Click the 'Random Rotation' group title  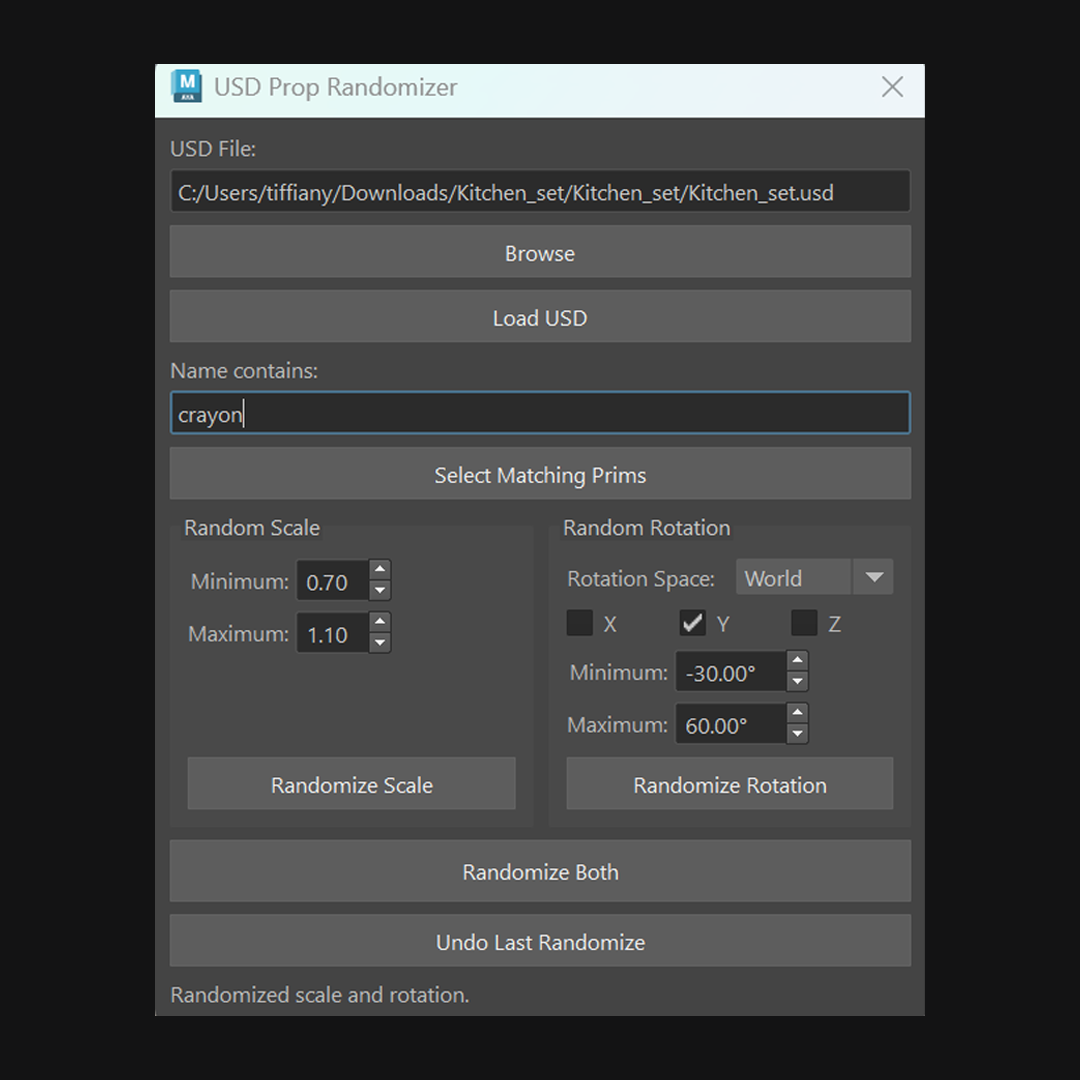point(647,528)
